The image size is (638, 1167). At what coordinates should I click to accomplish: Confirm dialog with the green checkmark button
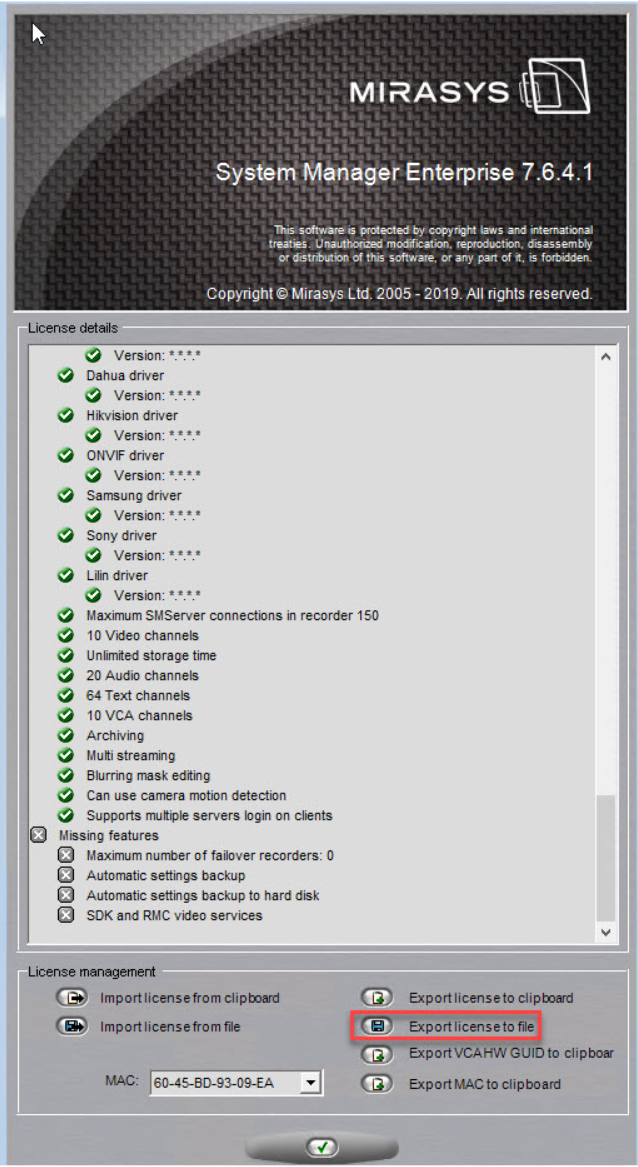click(x=321, y=1147)
